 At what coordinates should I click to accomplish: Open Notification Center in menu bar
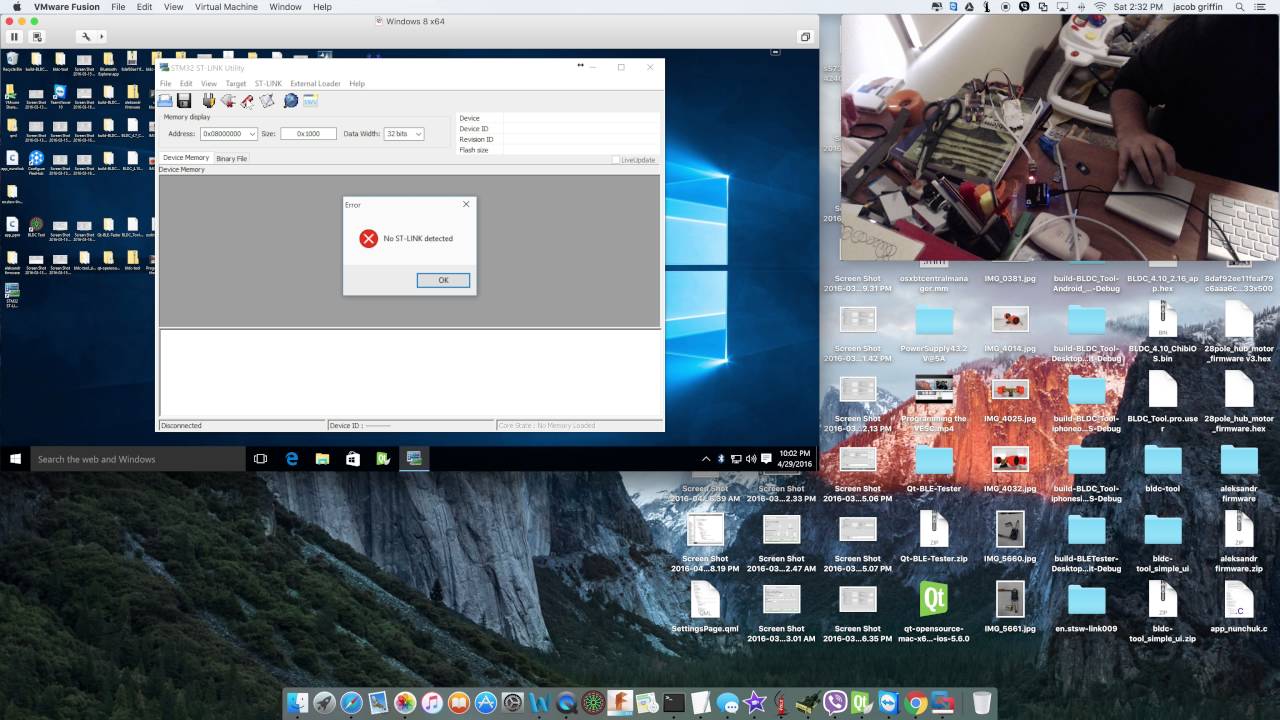click(x=1263, y=7)
